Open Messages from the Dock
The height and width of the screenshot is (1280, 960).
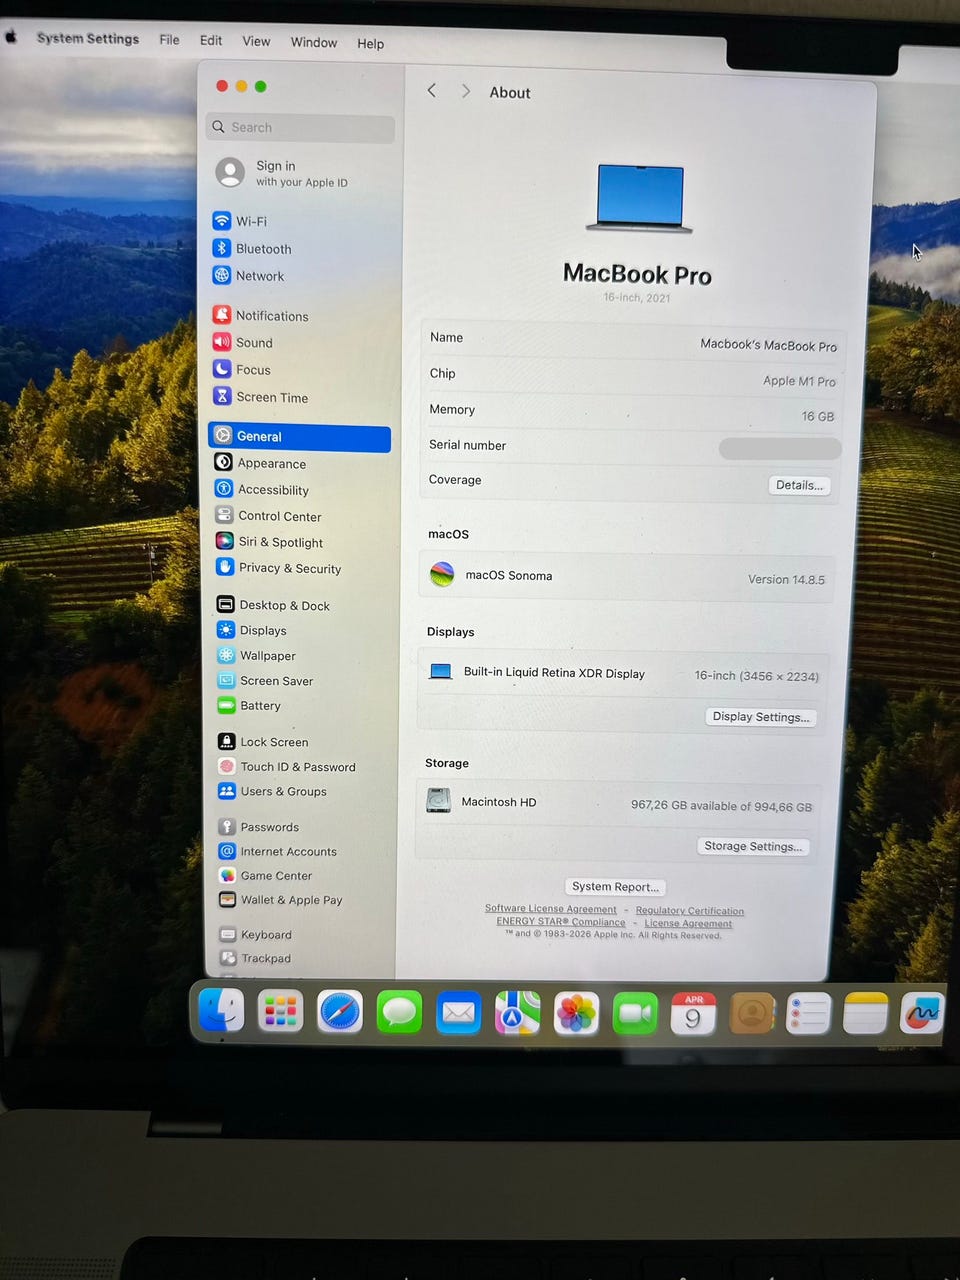click(399, 1014)
